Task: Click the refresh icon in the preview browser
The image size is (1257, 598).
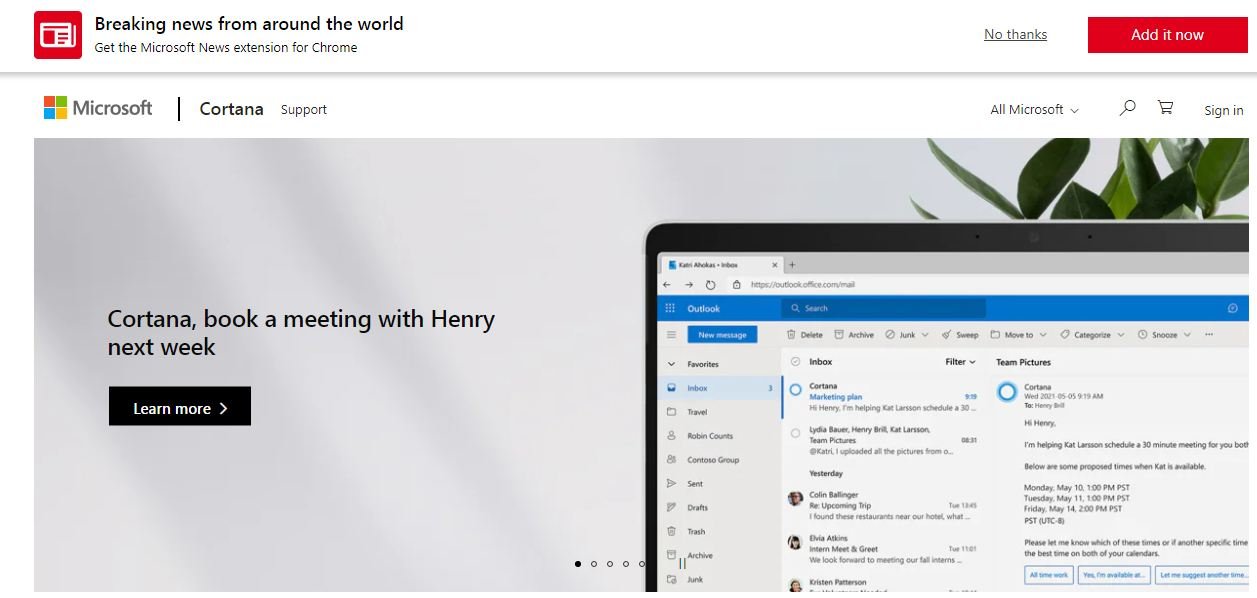Action: (x=711, y=285)
